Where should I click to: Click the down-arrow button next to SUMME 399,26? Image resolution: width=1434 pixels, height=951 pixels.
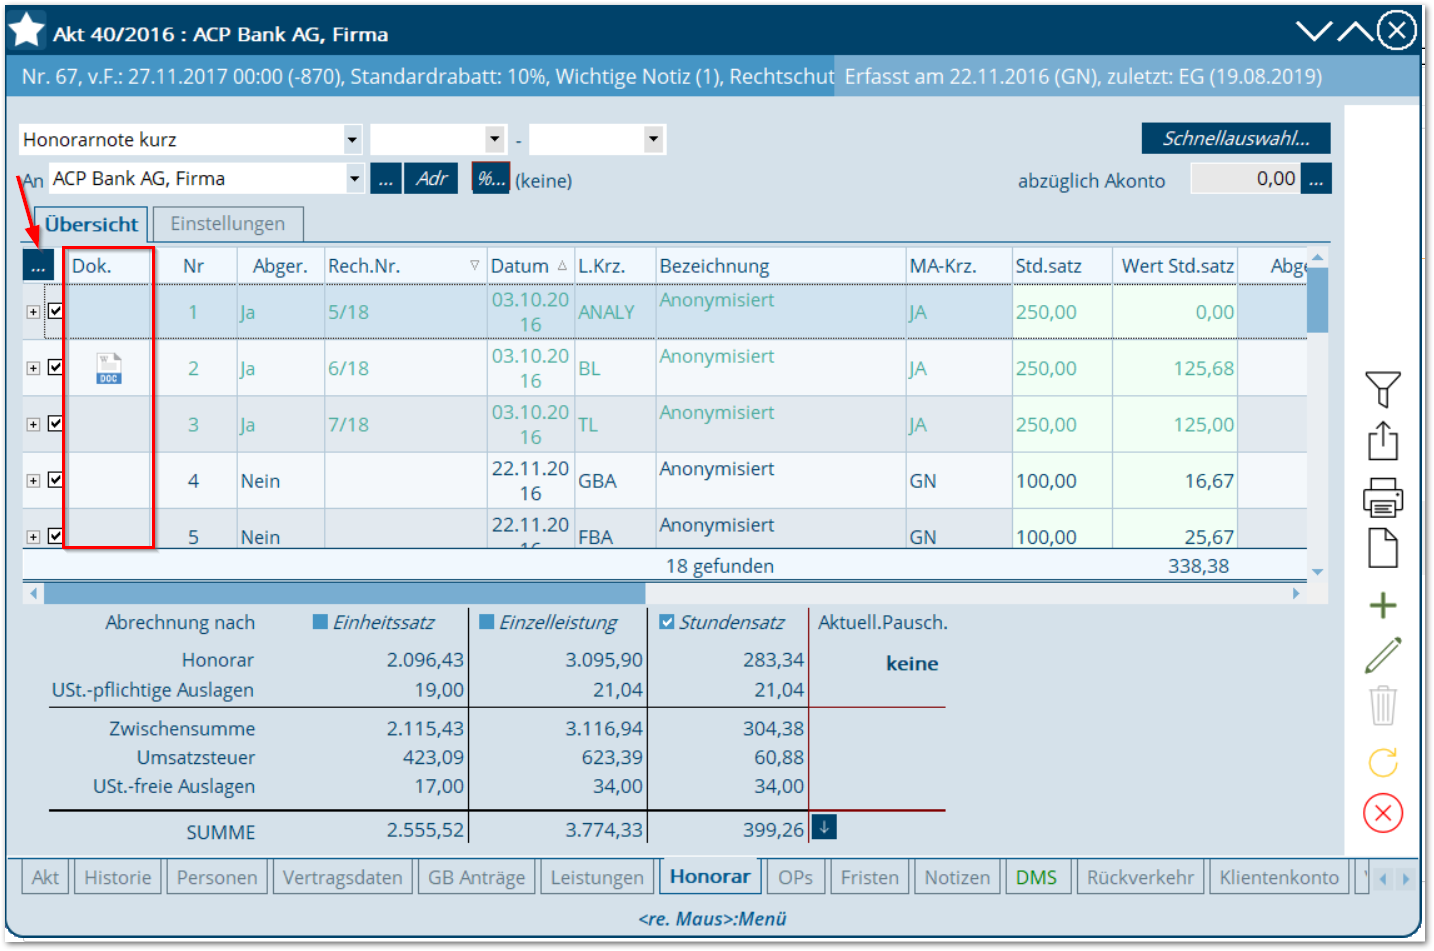(x=823, y=827)
